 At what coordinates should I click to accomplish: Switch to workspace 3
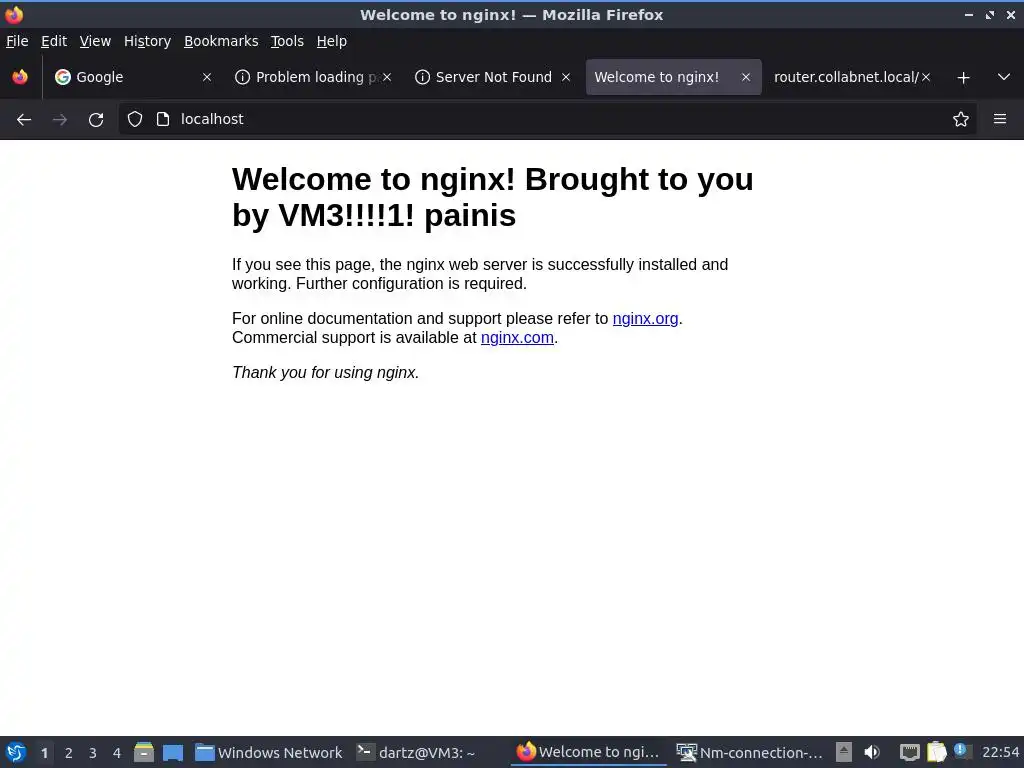tap(93, 753)
